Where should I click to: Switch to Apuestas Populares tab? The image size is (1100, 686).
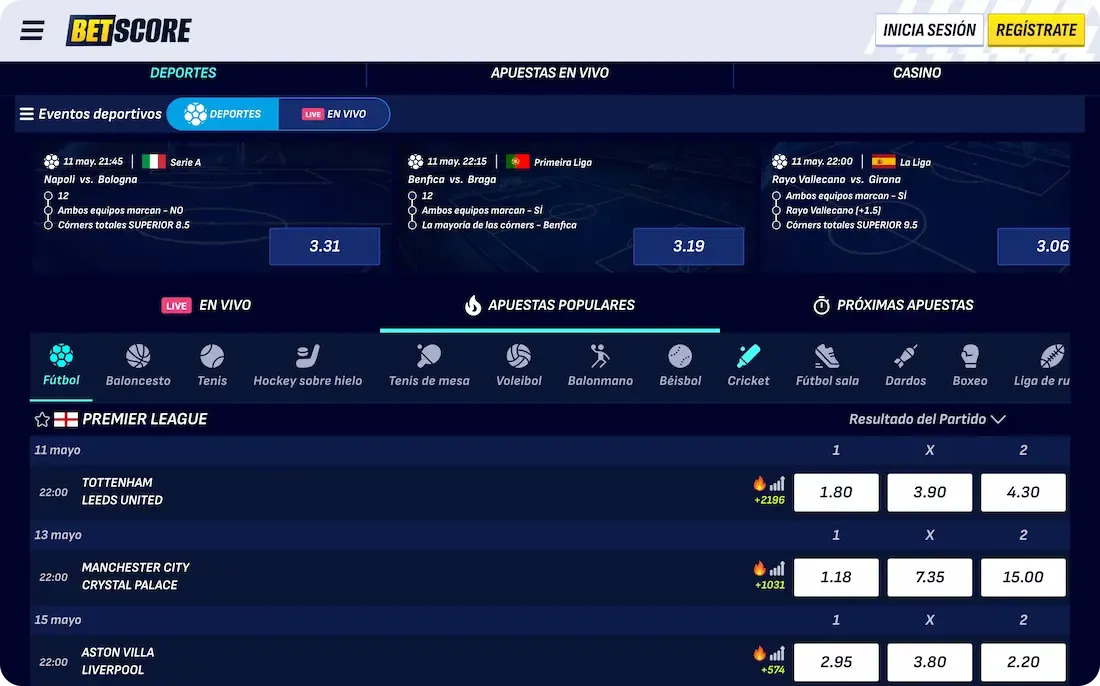click(549, 305)
